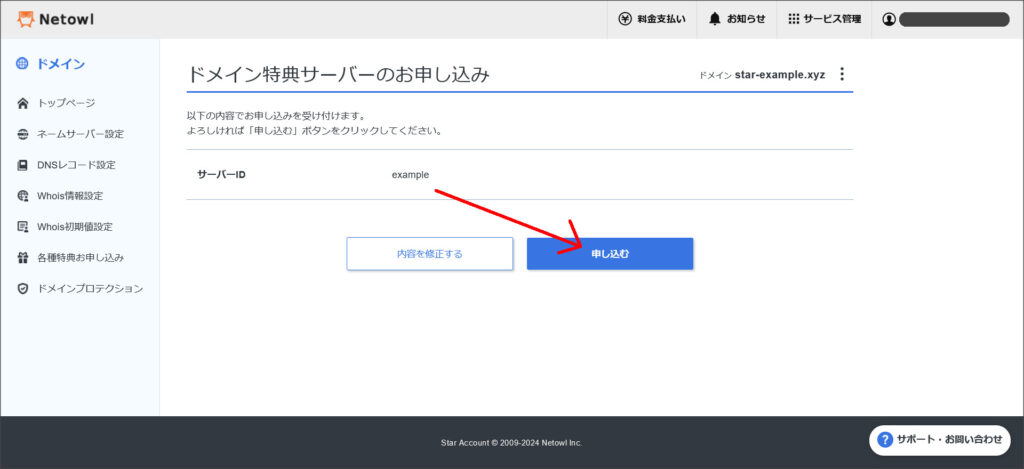The height and width of the screenshot is (469, 1024).
Task: Click the Whois情報設定 icon
Action: click(23, 196)
